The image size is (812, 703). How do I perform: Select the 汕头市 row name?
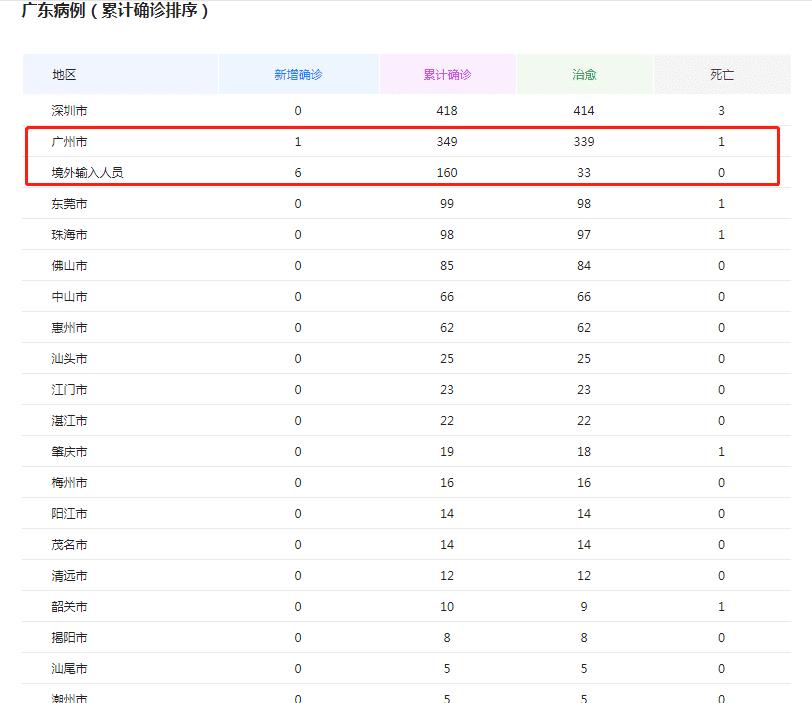point(69,359)
